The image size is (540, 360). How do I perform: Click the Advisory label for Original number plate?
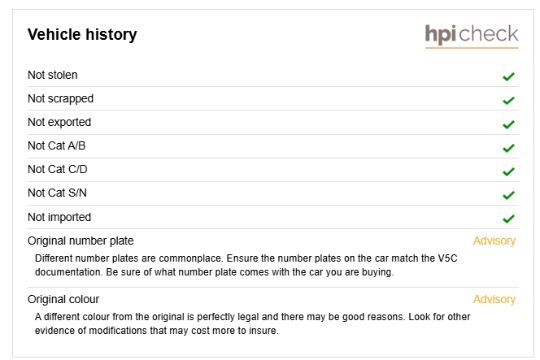[494, 241]
